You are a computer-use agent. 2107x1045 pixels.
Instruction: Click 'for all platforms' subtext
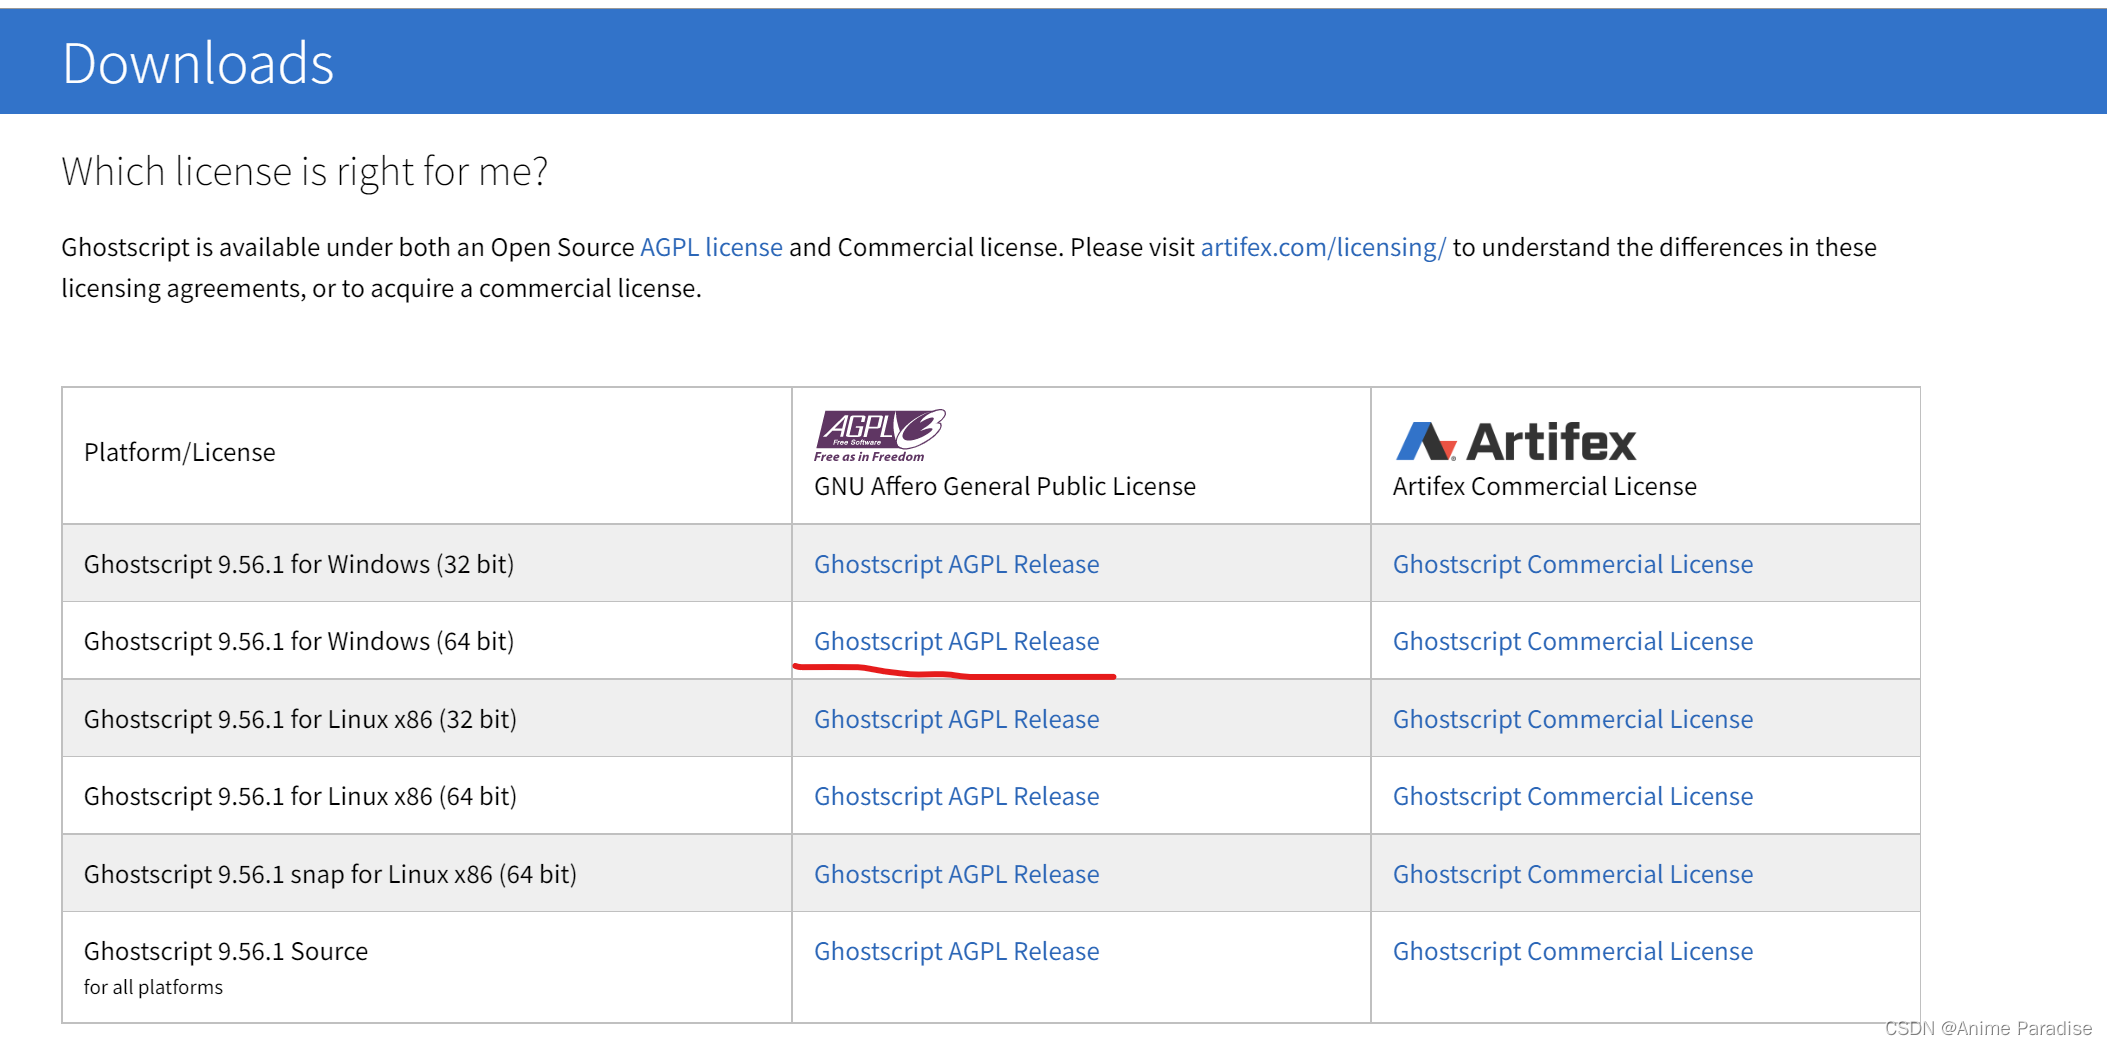click(153, 987)
